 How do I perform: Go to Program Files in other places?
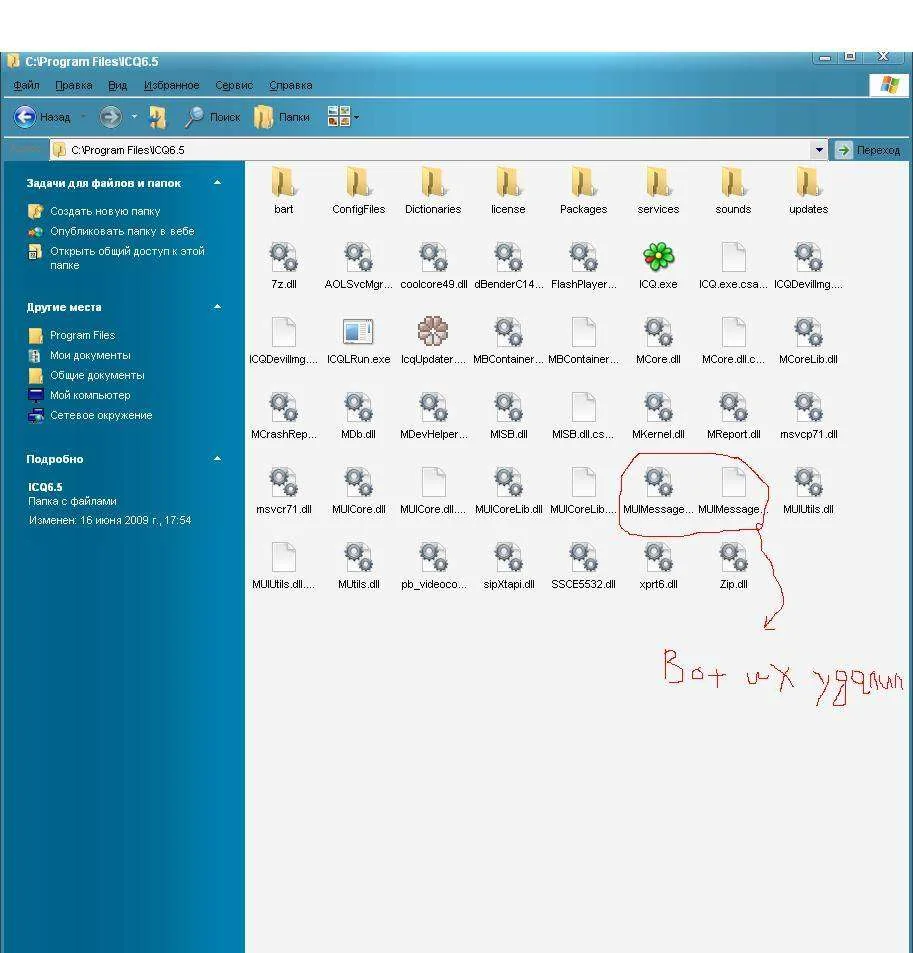click(82, 335)
